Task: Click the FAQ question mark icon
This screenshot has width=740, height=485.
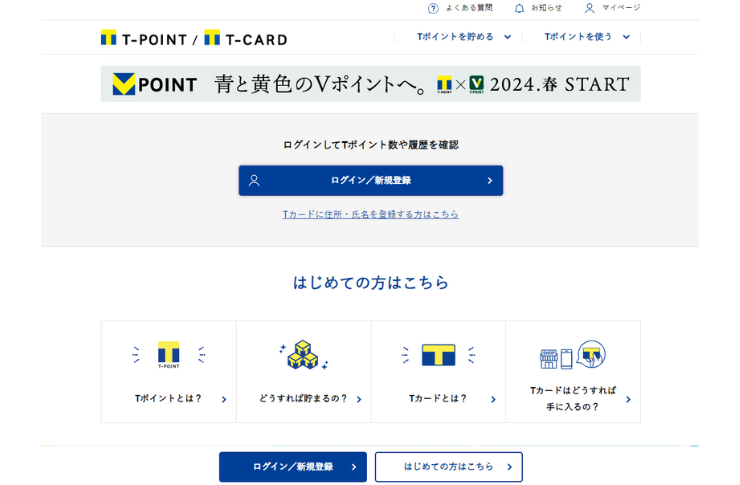Action: pos(433,8)
